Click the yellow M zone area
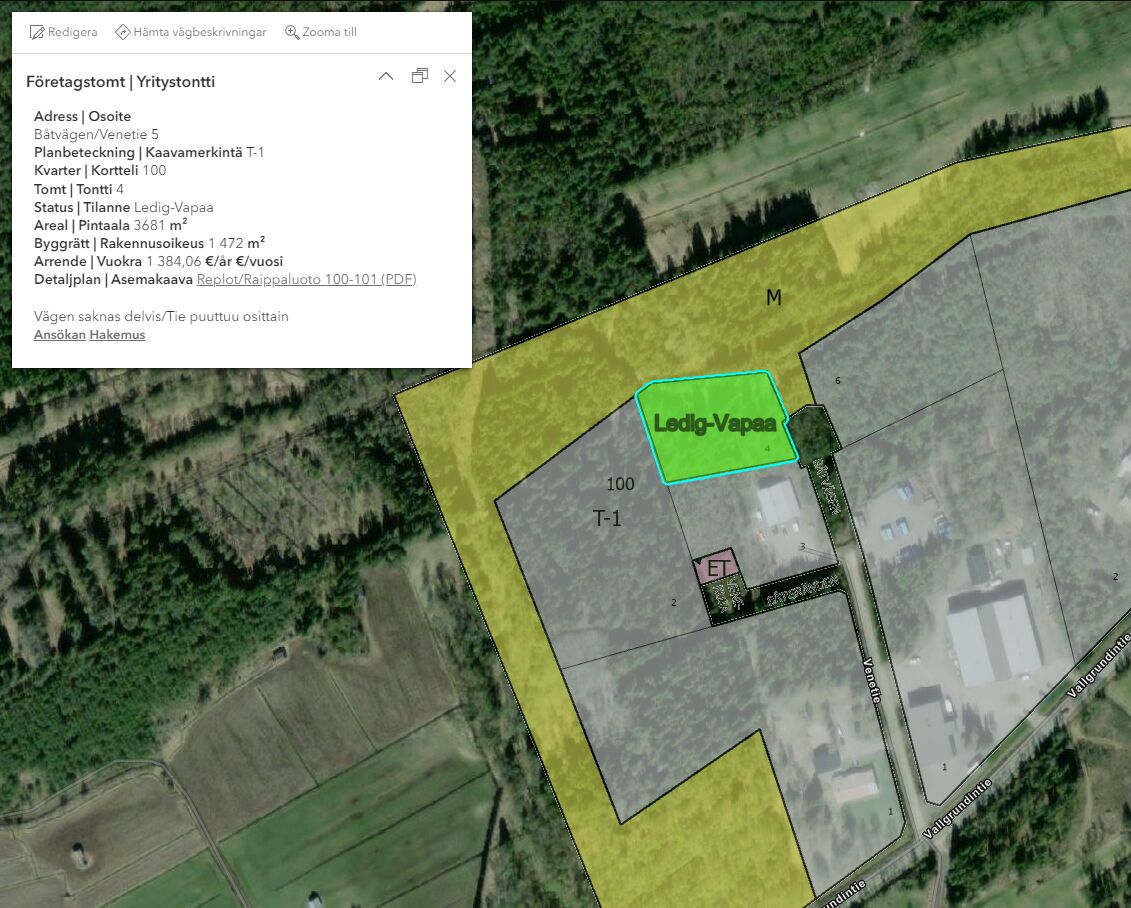 (773, 298)
